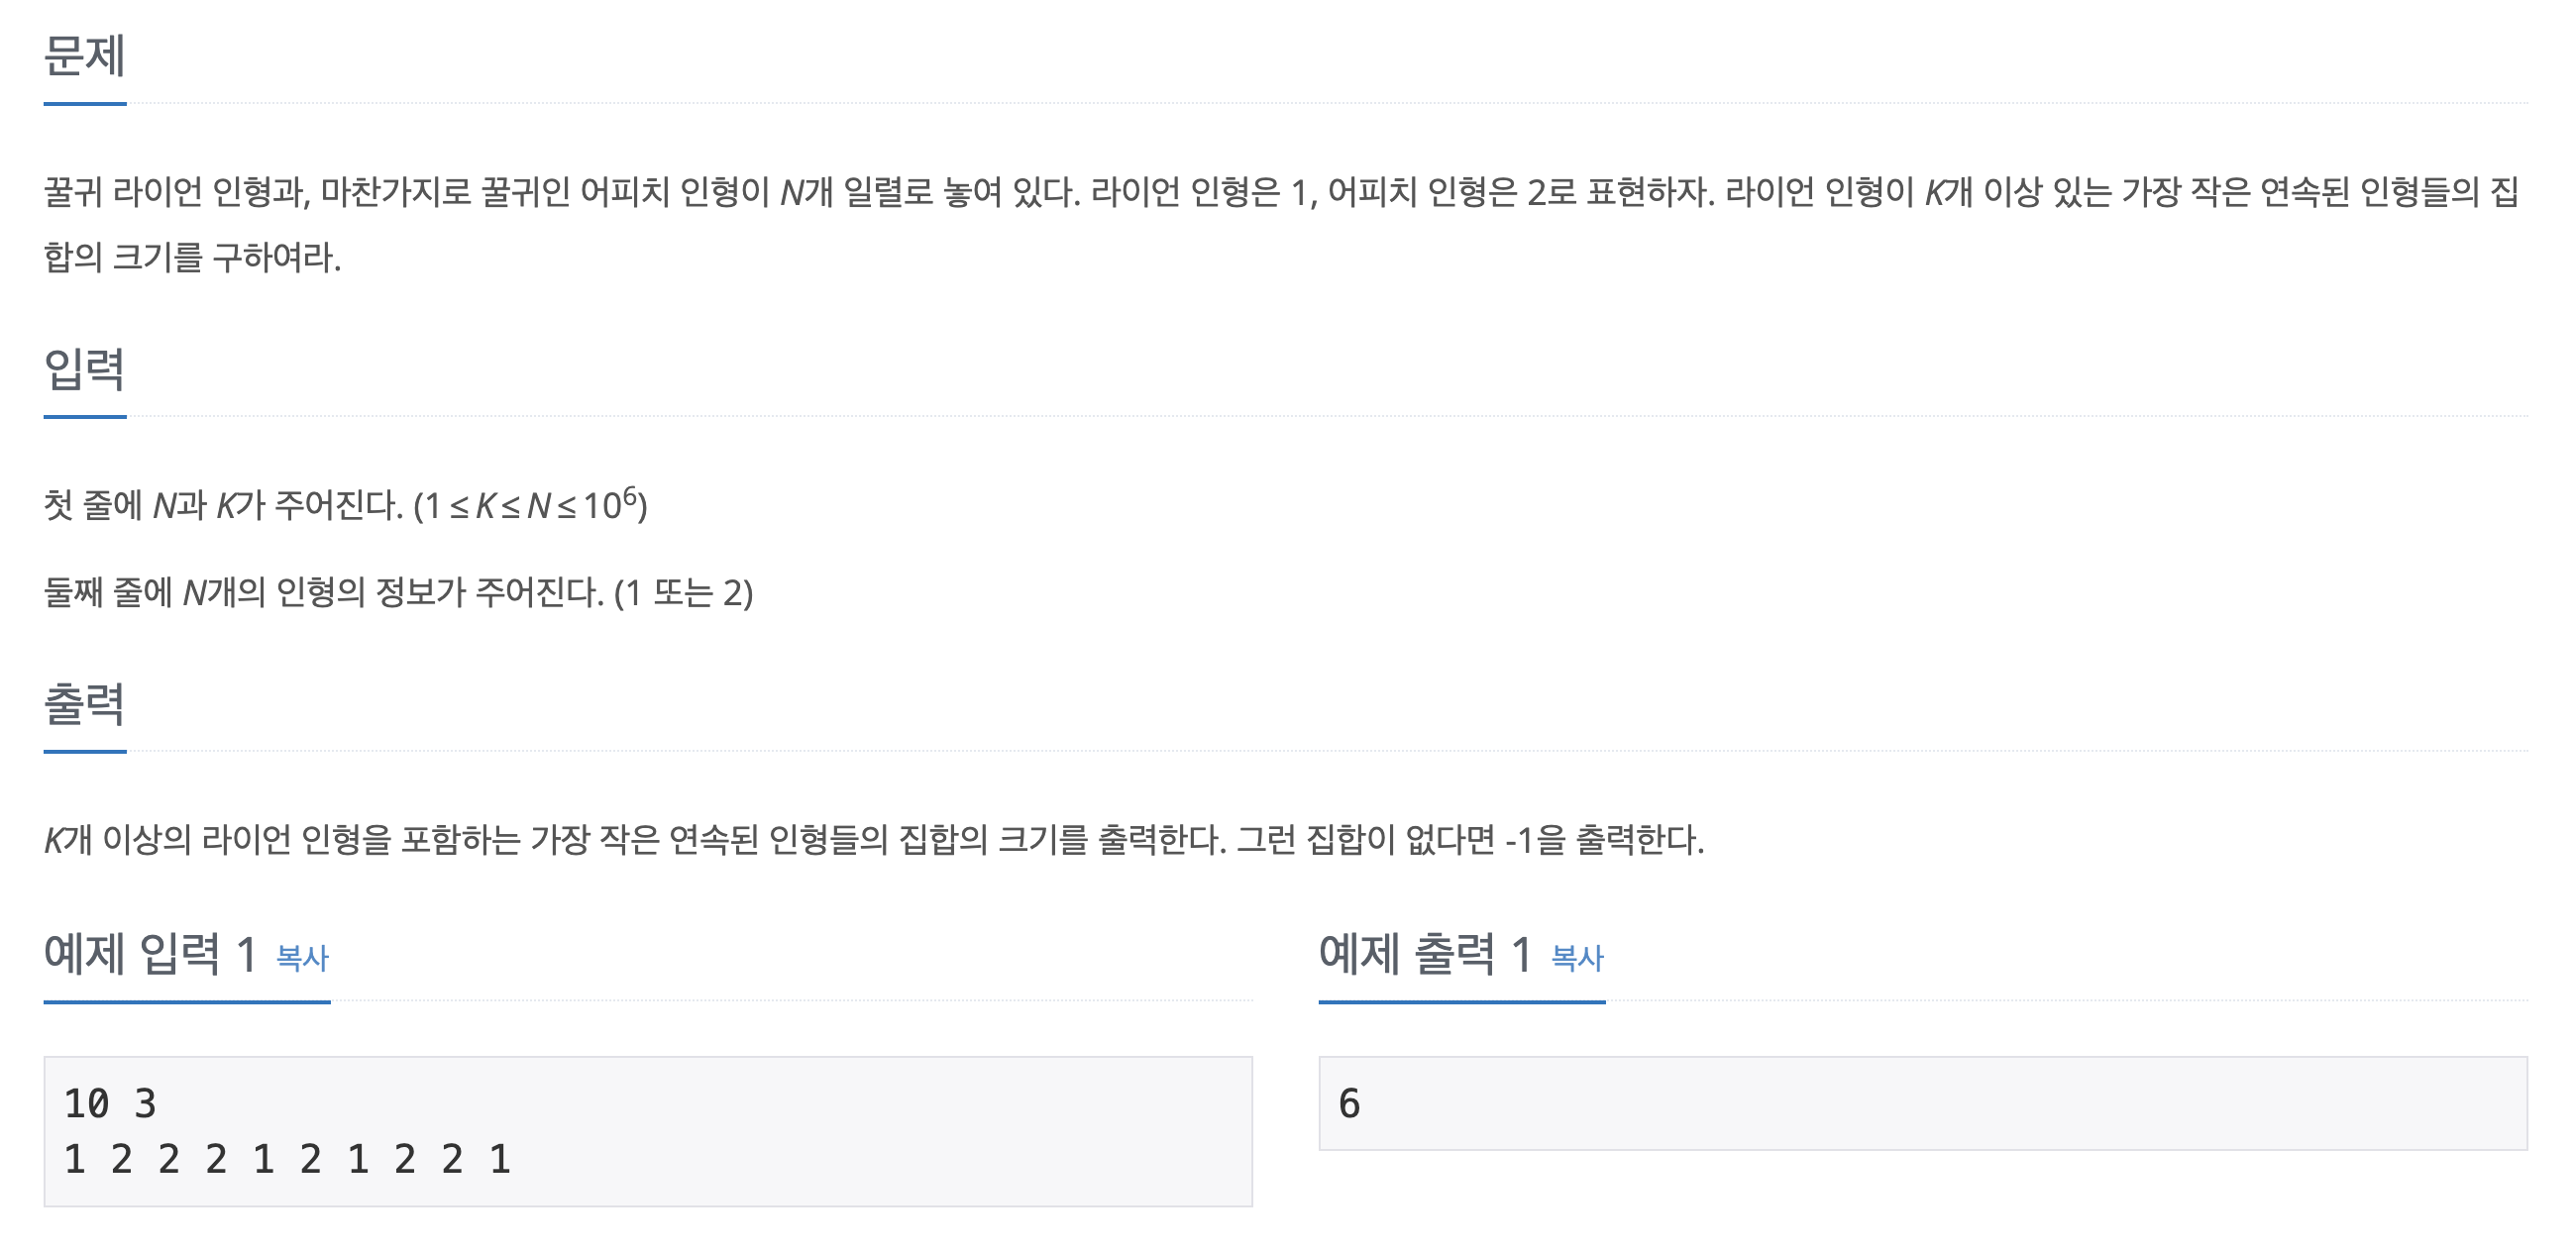Click the text '-1을 출력한다'
This screenshot has width=2576, height=1252.
[1604, 840]
